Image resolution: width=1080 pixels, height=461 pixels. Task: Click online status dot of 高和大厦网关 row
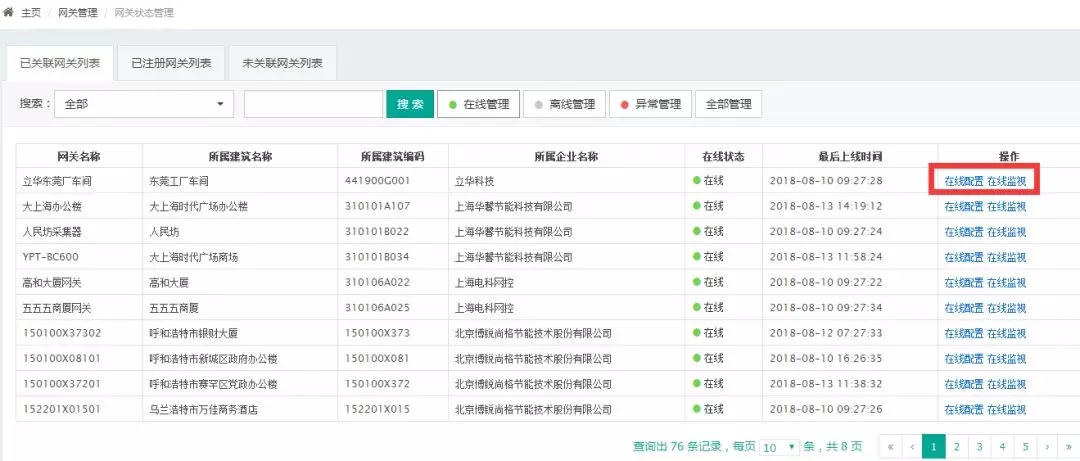tap(696, 283)
